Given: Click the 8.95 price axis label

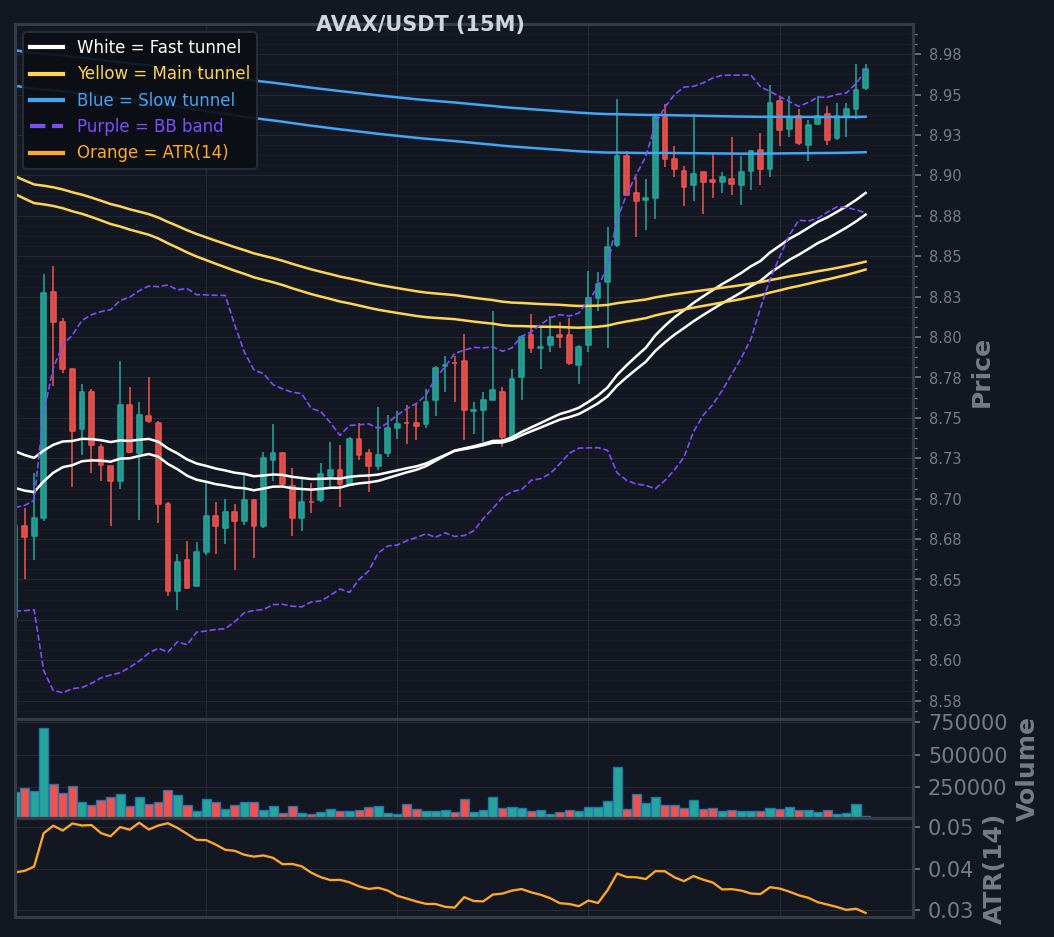Looking at the screenshot, I should tap(945, 95).
